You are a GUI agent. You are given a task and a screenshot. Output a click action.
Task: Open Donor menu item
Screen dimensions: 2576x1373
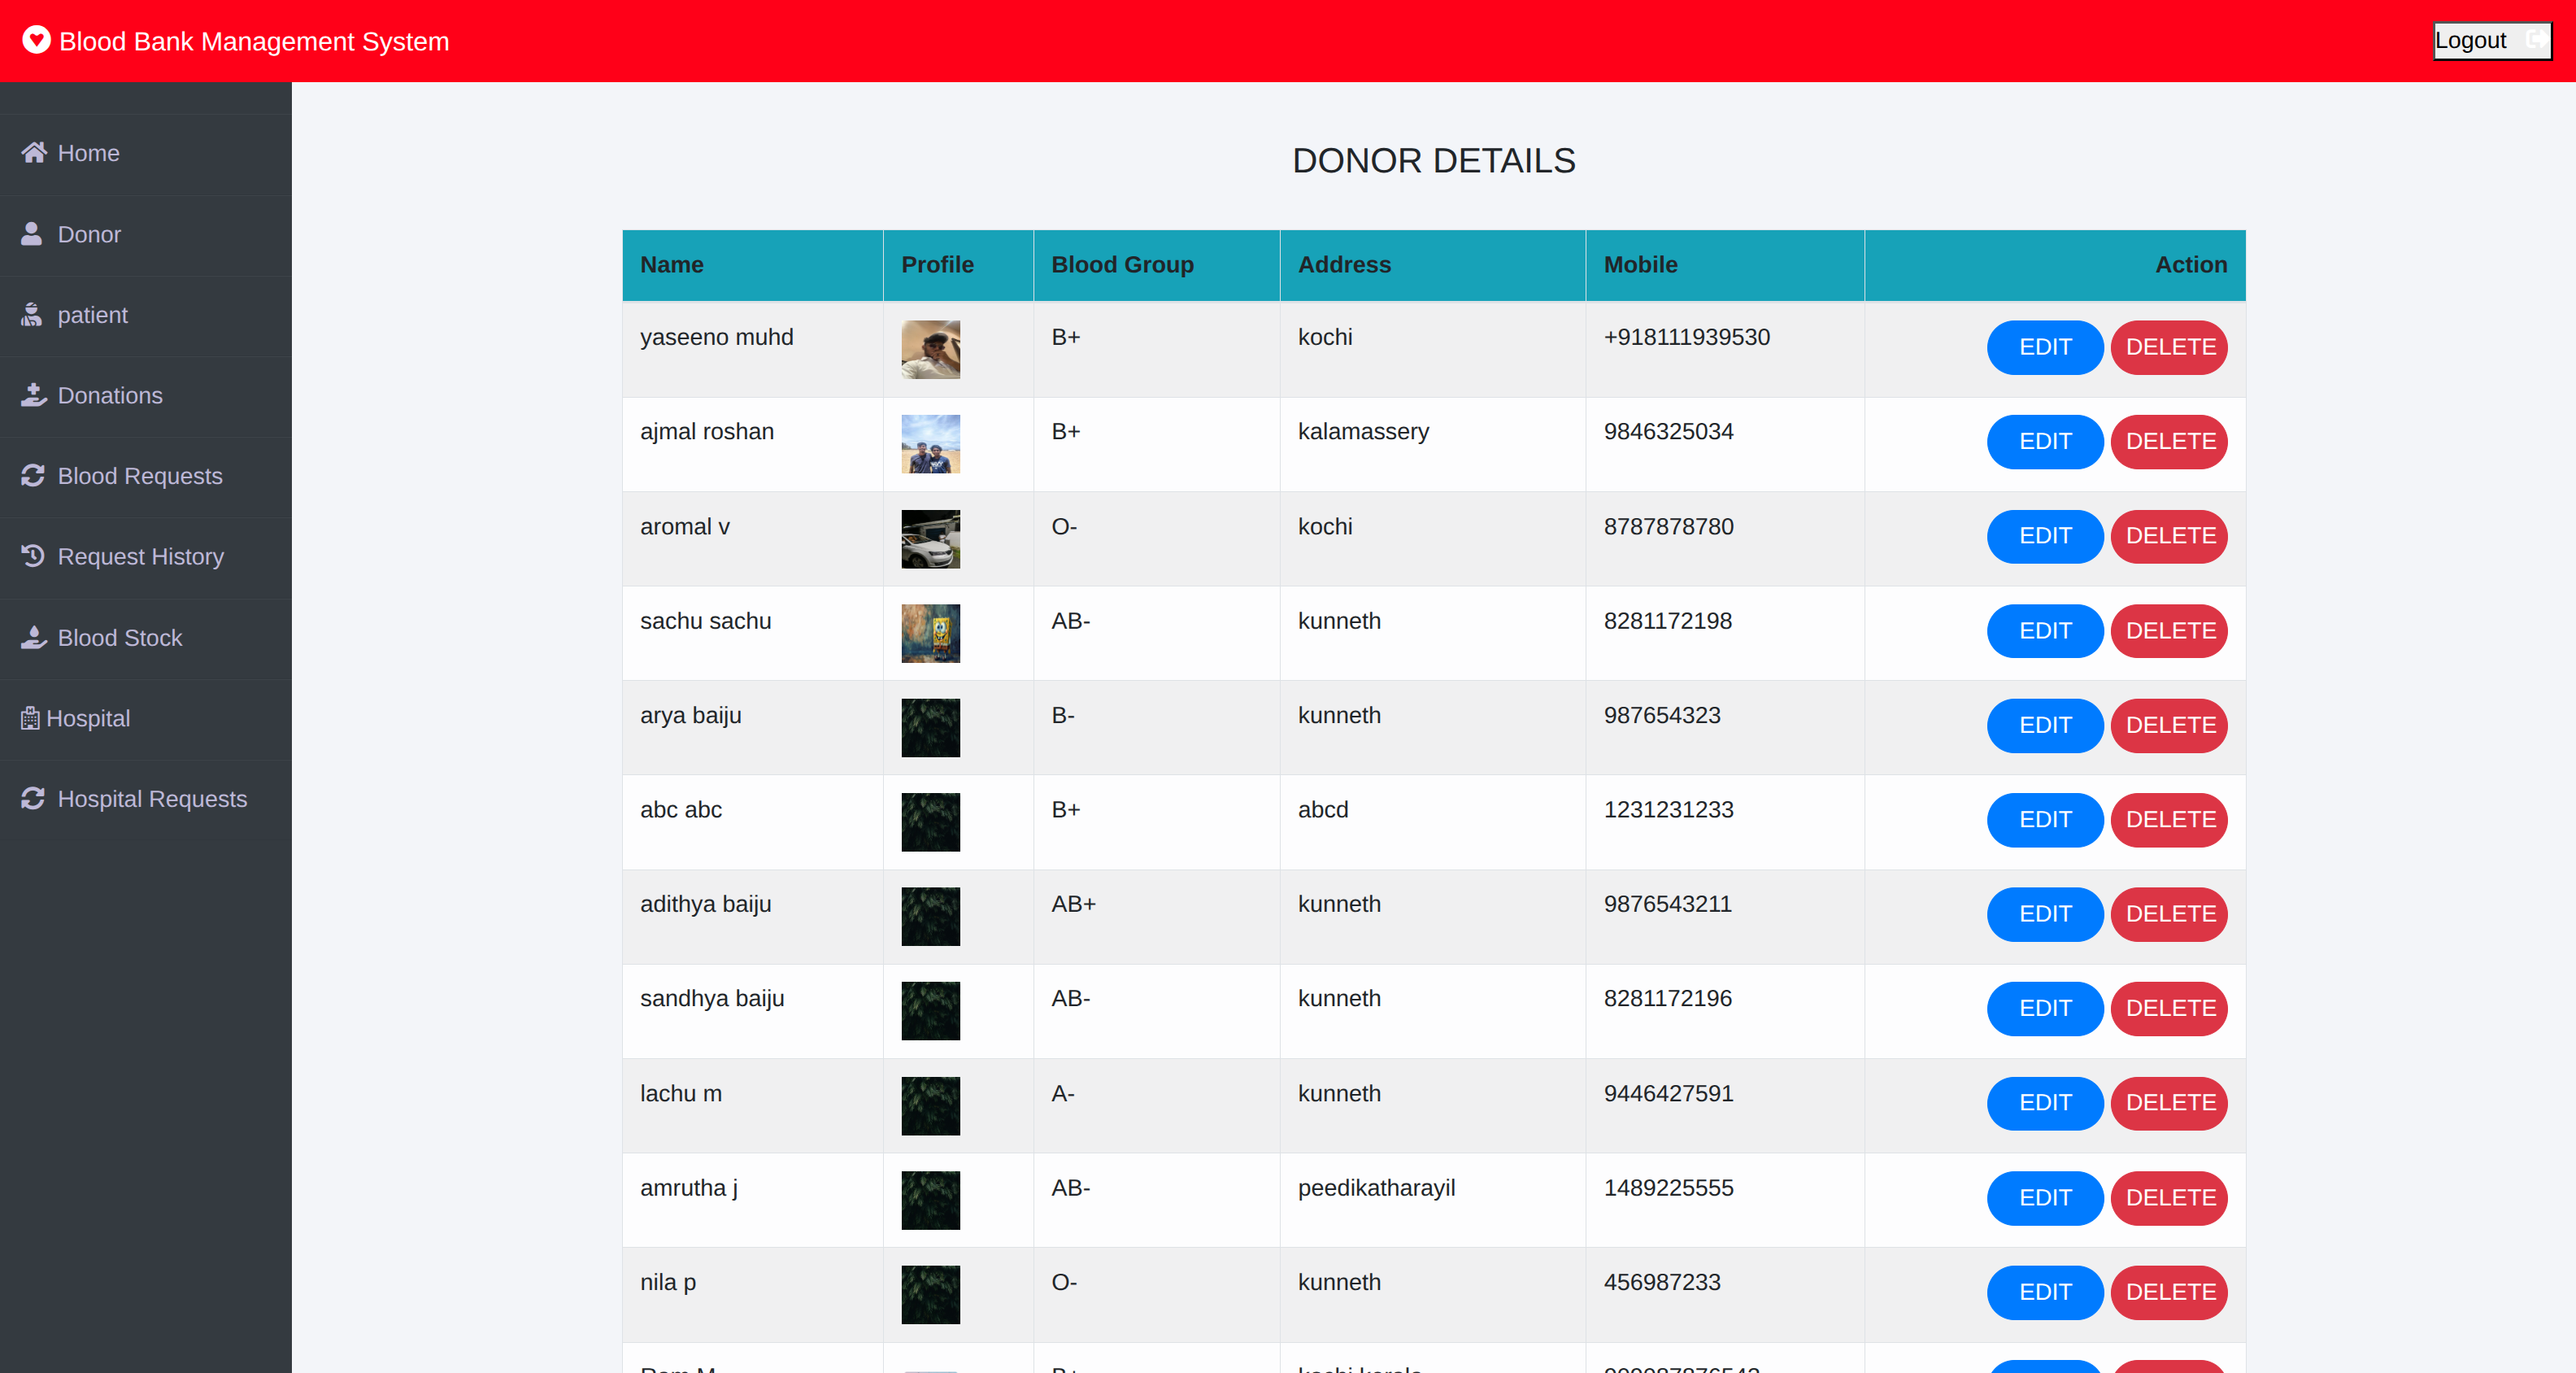pos(146,234)
